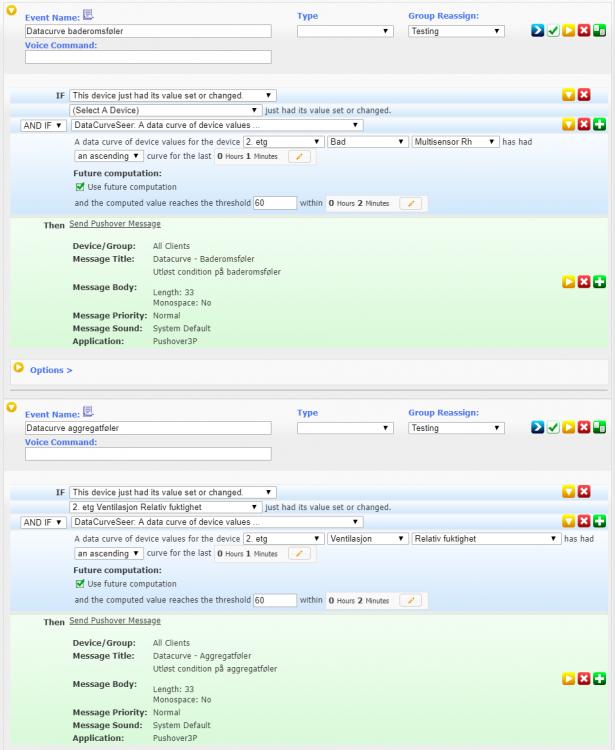Screen dimensions: 615x750
Task: Delete AND IF condition in aggregatføler event
Action: (x=584, y=521)
